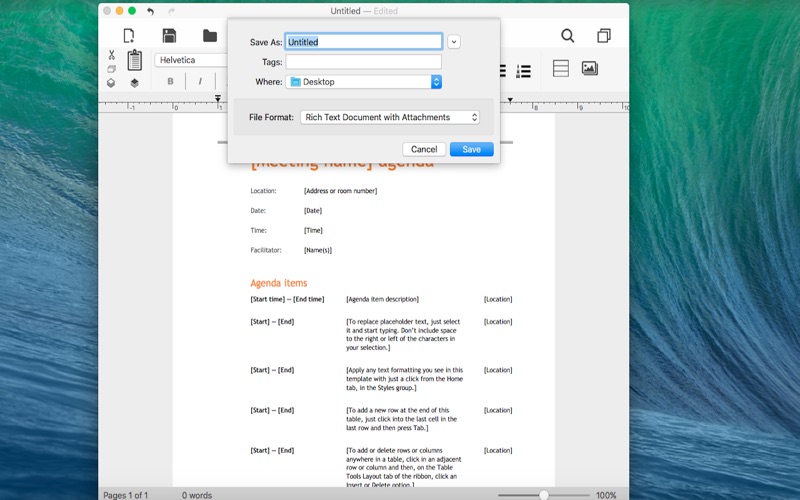Click the Undo arrow in title bar
800x500 pixels.
[150, 11]
